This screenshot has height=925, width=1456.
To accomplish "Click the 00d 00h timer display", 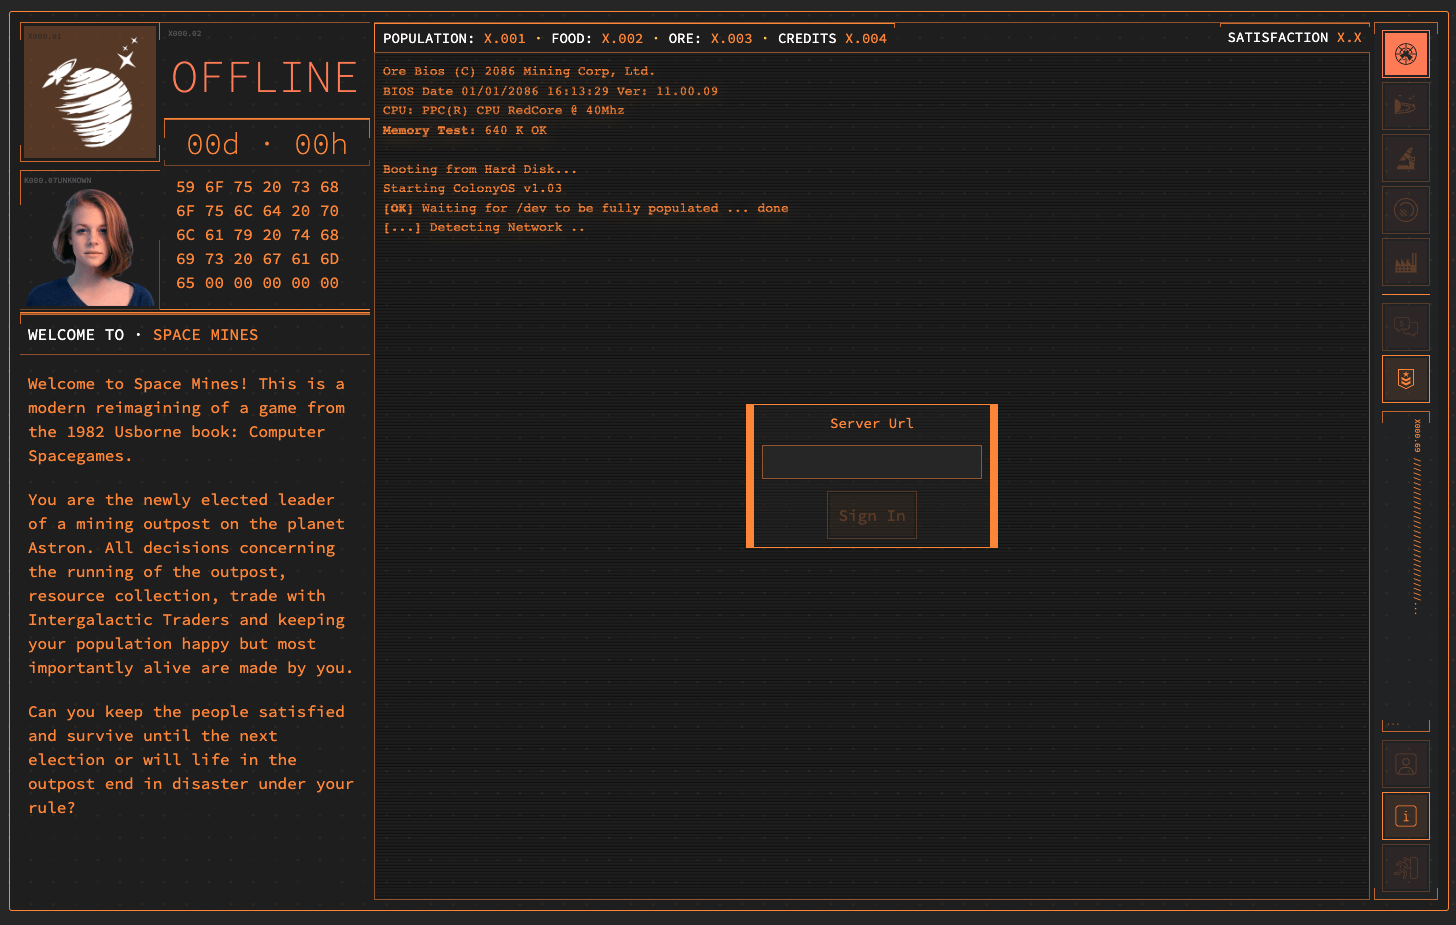I will [x=266, y=143].
